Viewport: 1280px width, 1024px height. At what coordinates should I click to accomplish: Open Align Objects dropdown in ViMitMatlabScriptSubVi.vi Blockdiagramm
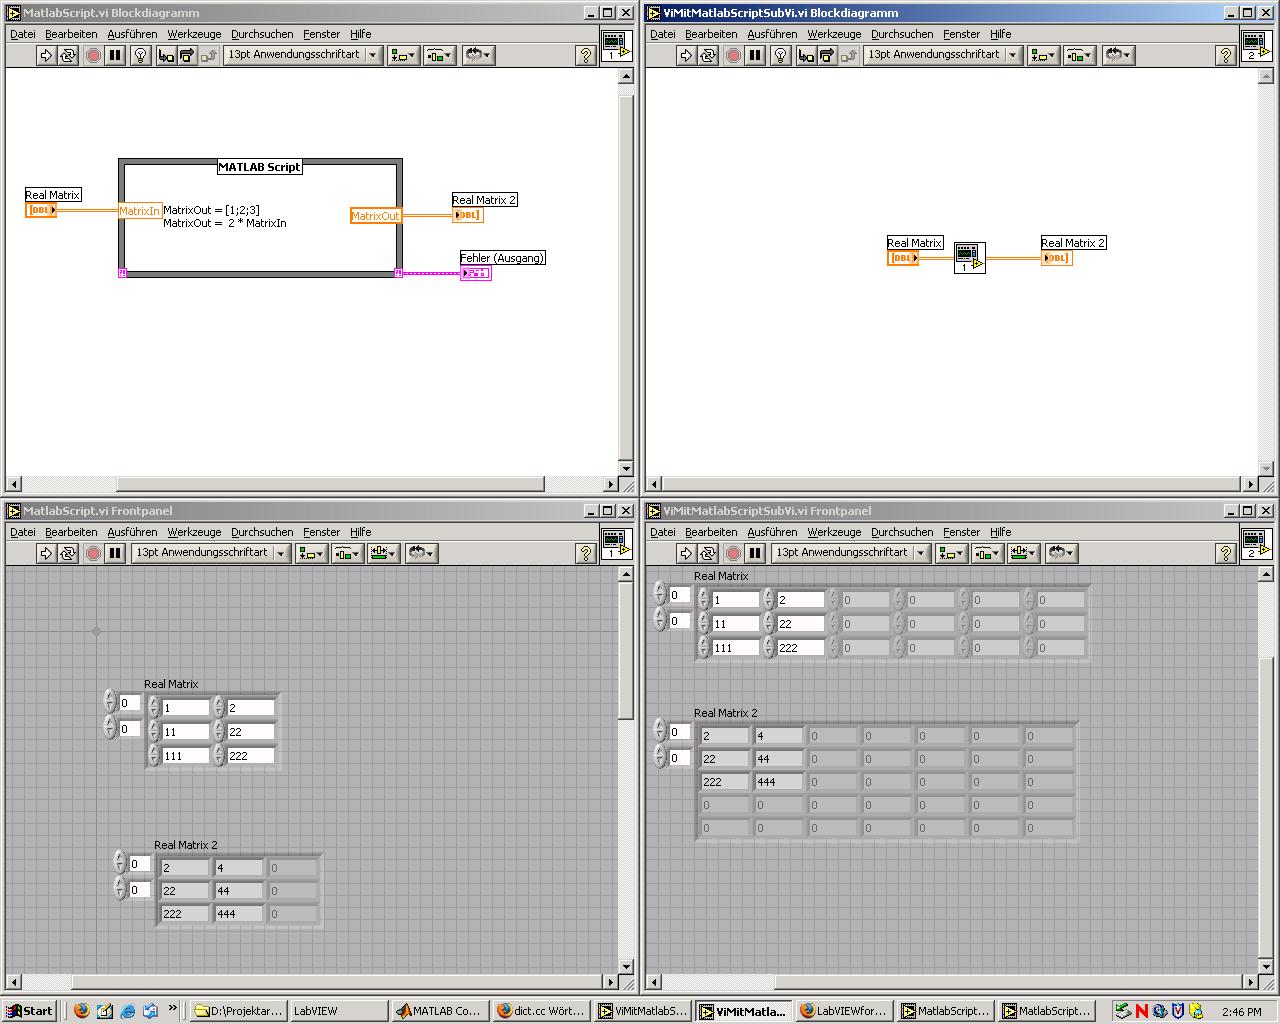point(1042,55)
